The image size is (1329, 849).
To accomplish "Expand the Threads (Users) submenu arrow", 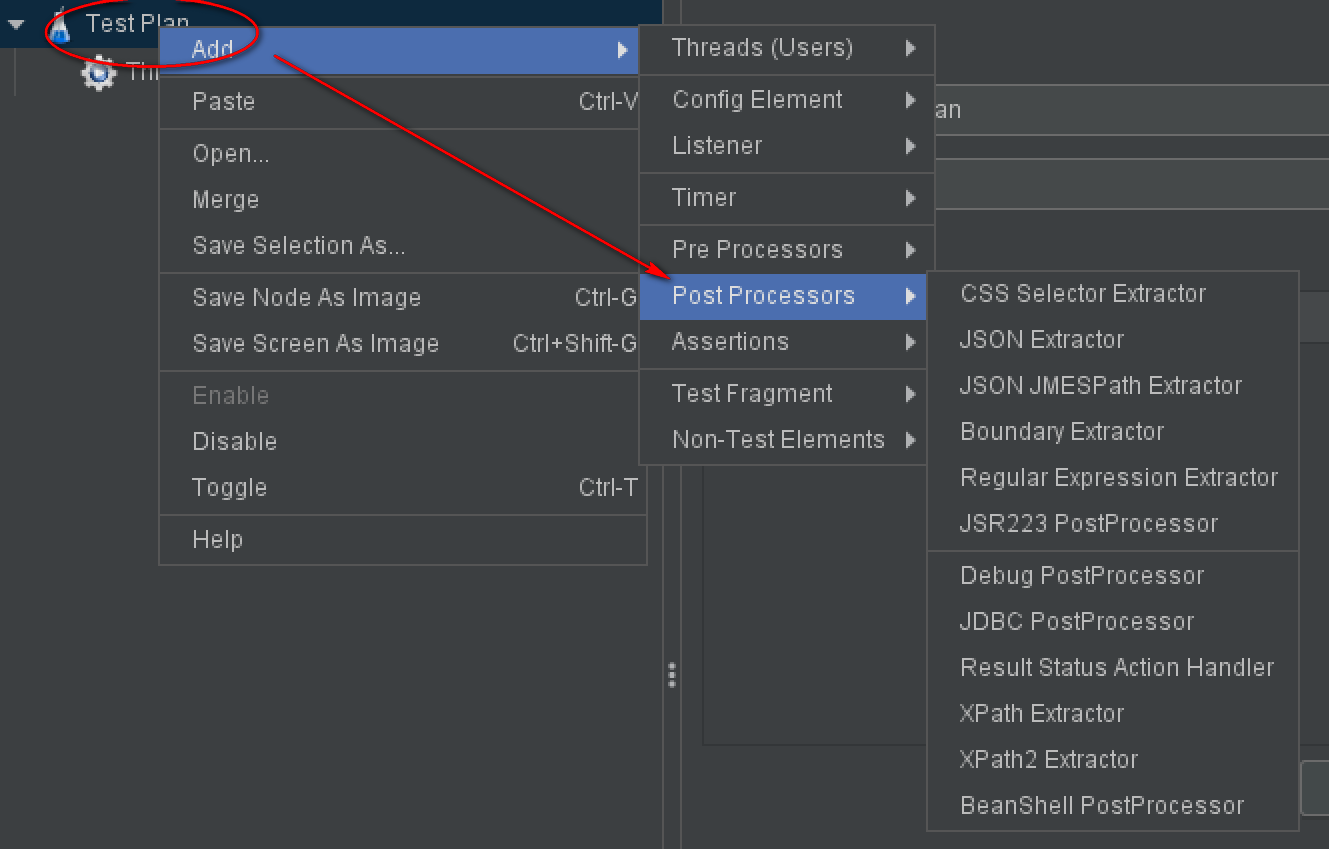I will [910, 48].
